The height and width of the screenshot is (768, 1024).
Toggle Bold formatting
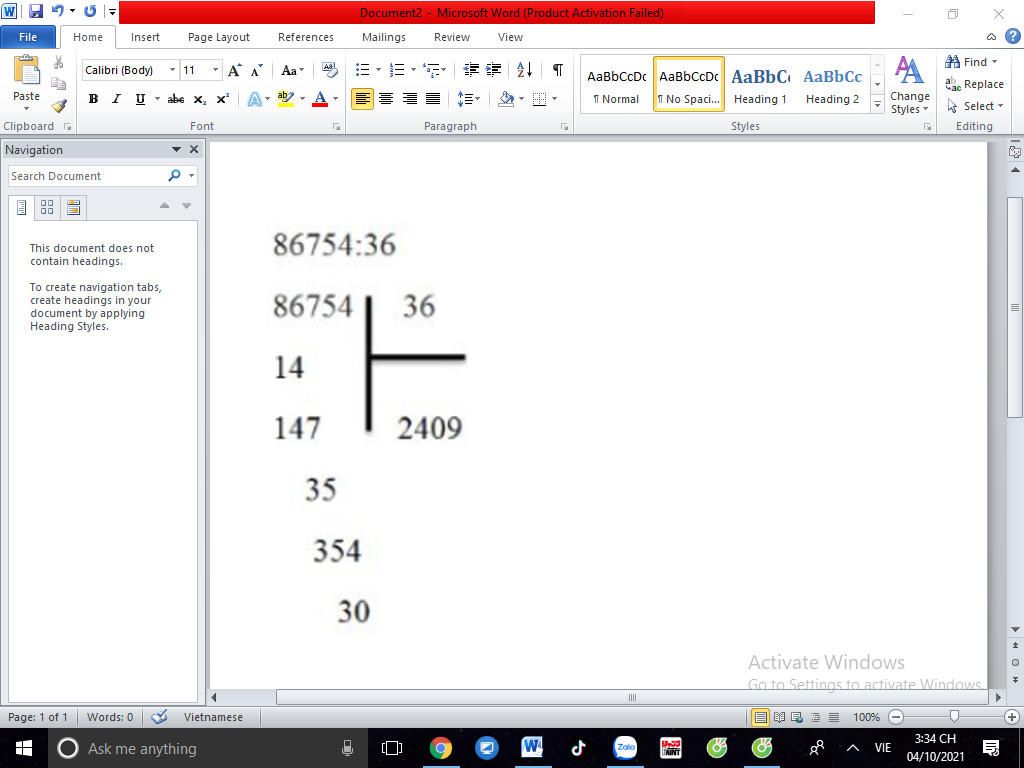point(93,99)
